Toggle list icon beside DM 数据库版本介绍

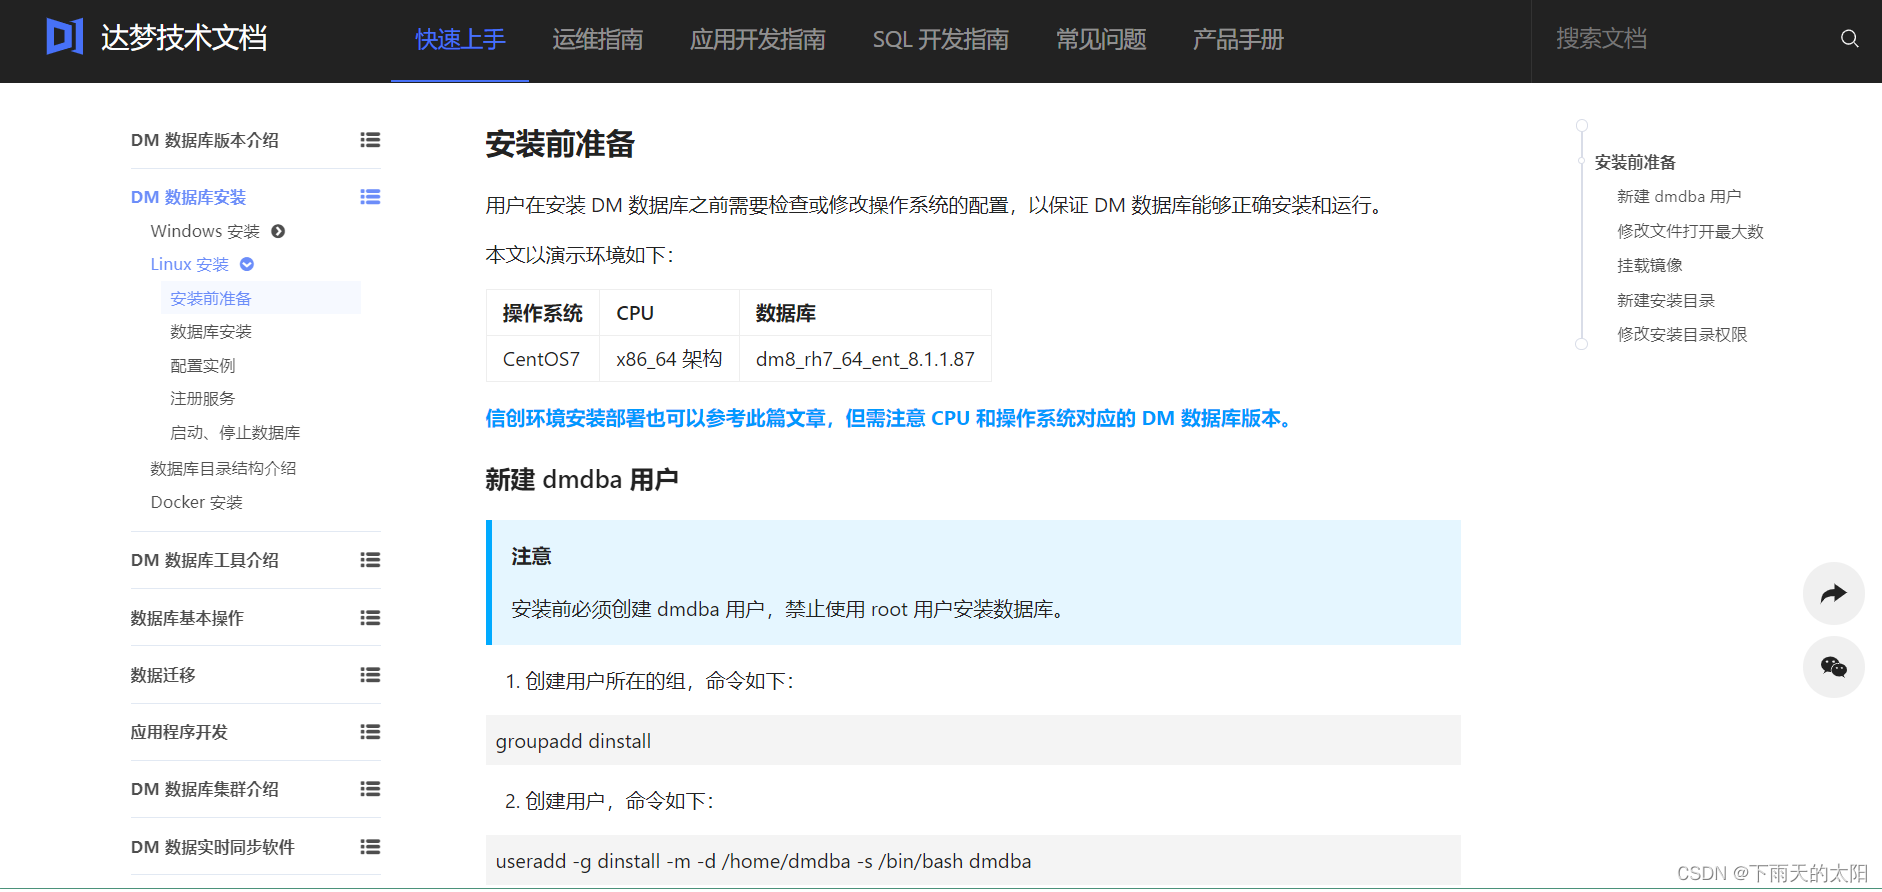pos(370,140)
